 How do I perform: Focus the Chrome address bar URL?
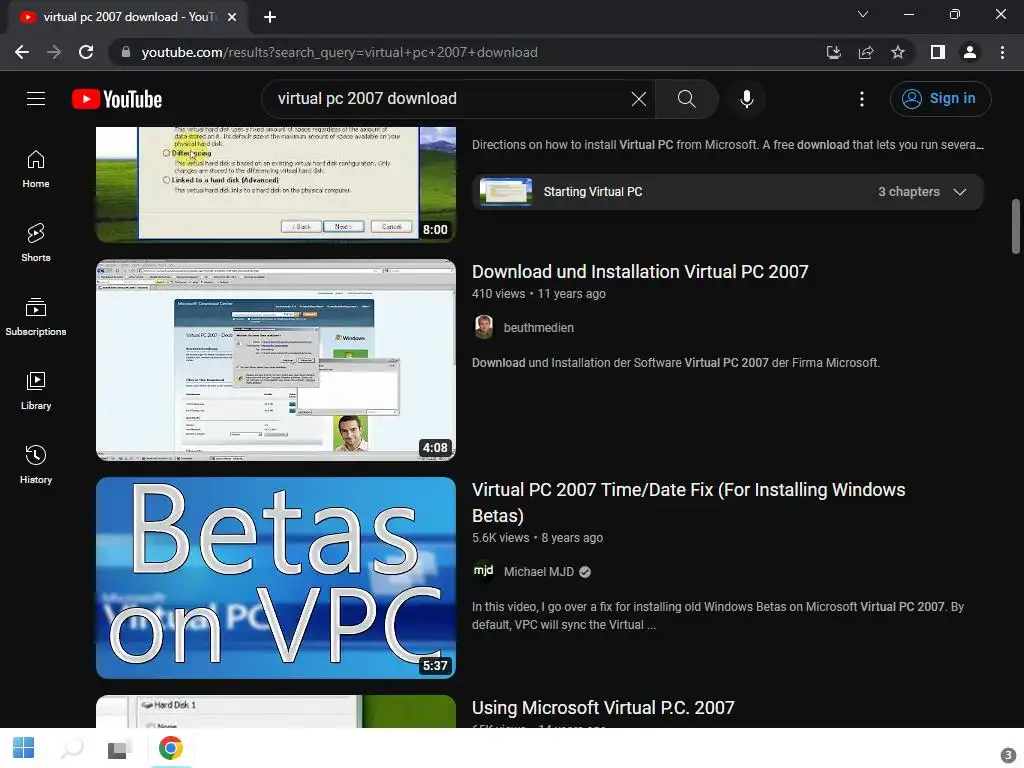point(340,52)
